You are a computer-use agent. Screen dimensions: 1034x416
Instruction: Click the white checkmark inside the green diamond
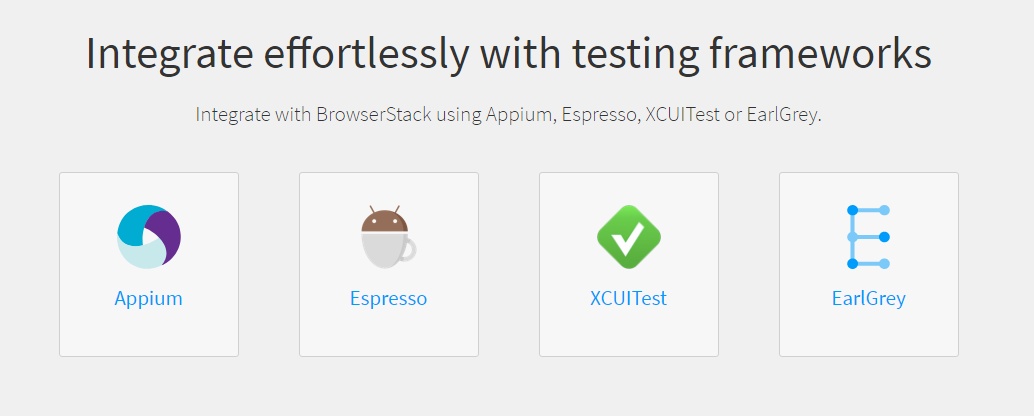point(628,239)
